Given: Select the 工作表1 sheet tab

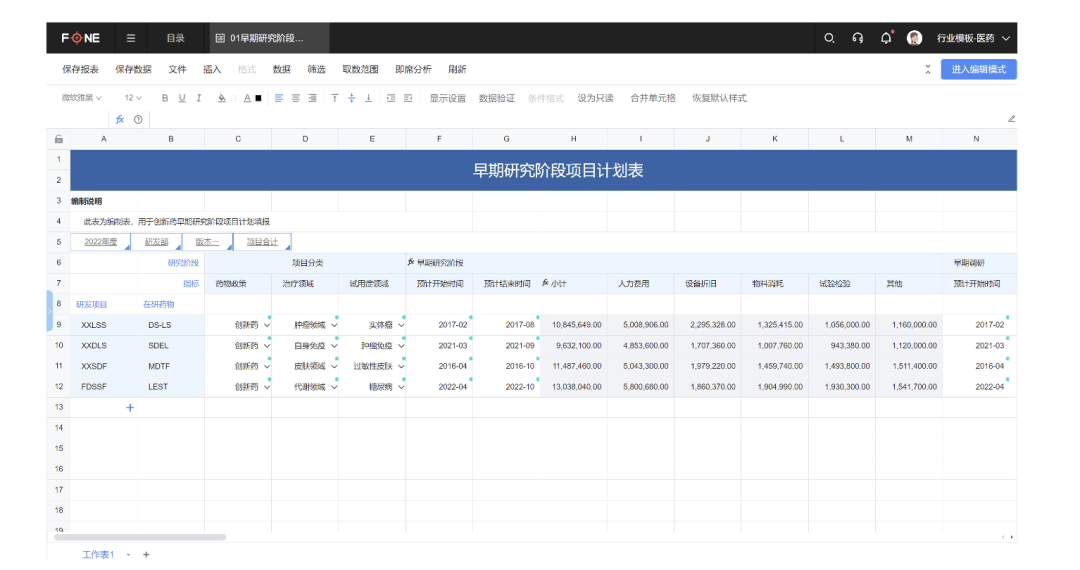Looking at the screenshot, I should click(x=98, y=554).
